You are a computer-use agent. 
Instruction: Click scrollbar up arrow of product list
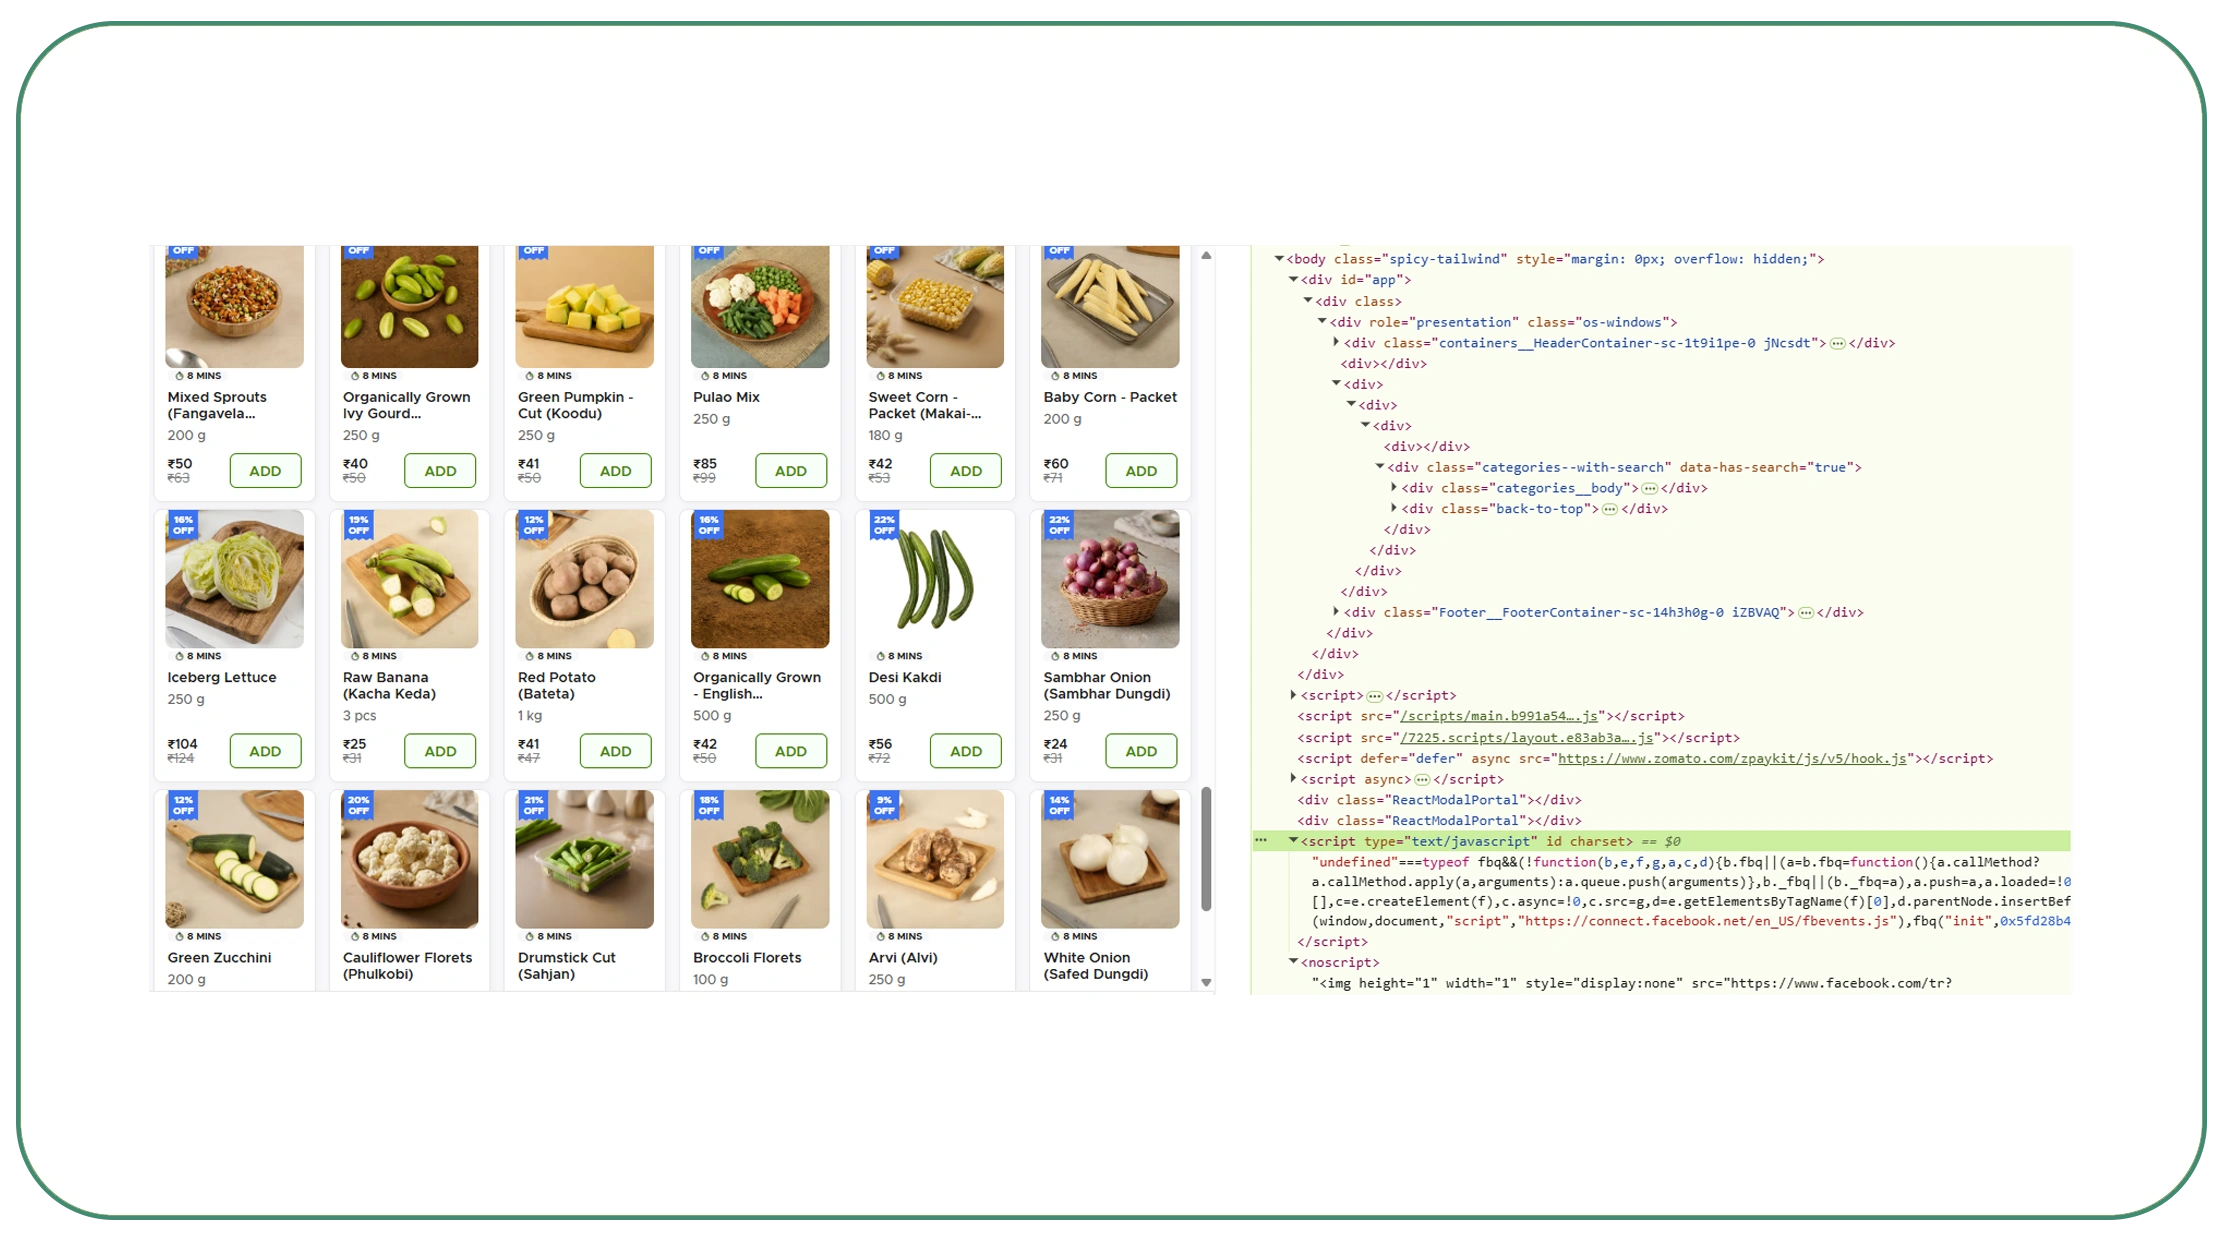pos(1206,256)
